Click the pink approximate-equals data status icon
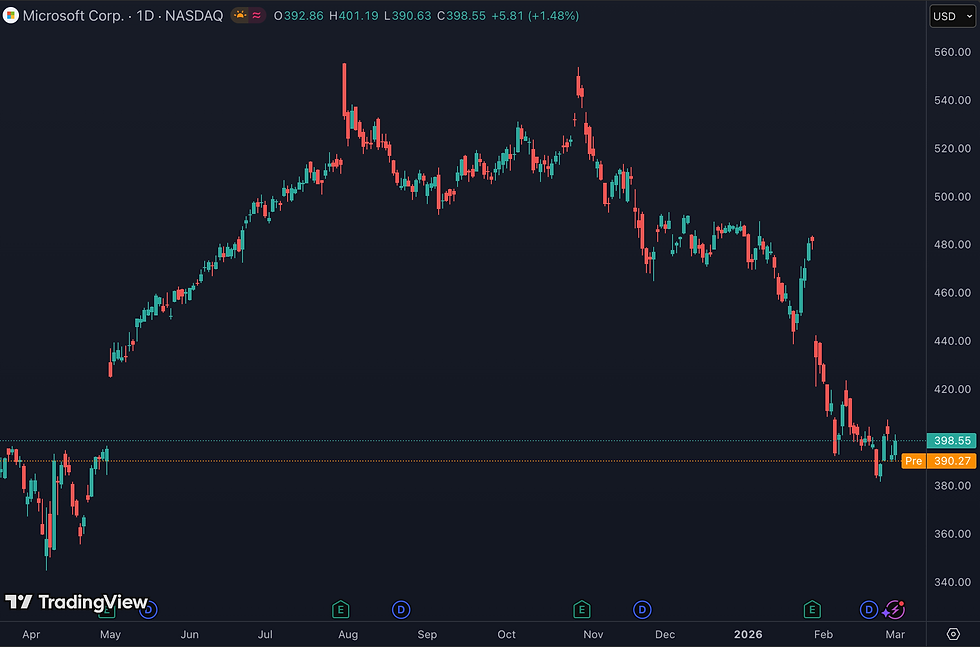Screen dimensions: 980x647 (257, 16)
